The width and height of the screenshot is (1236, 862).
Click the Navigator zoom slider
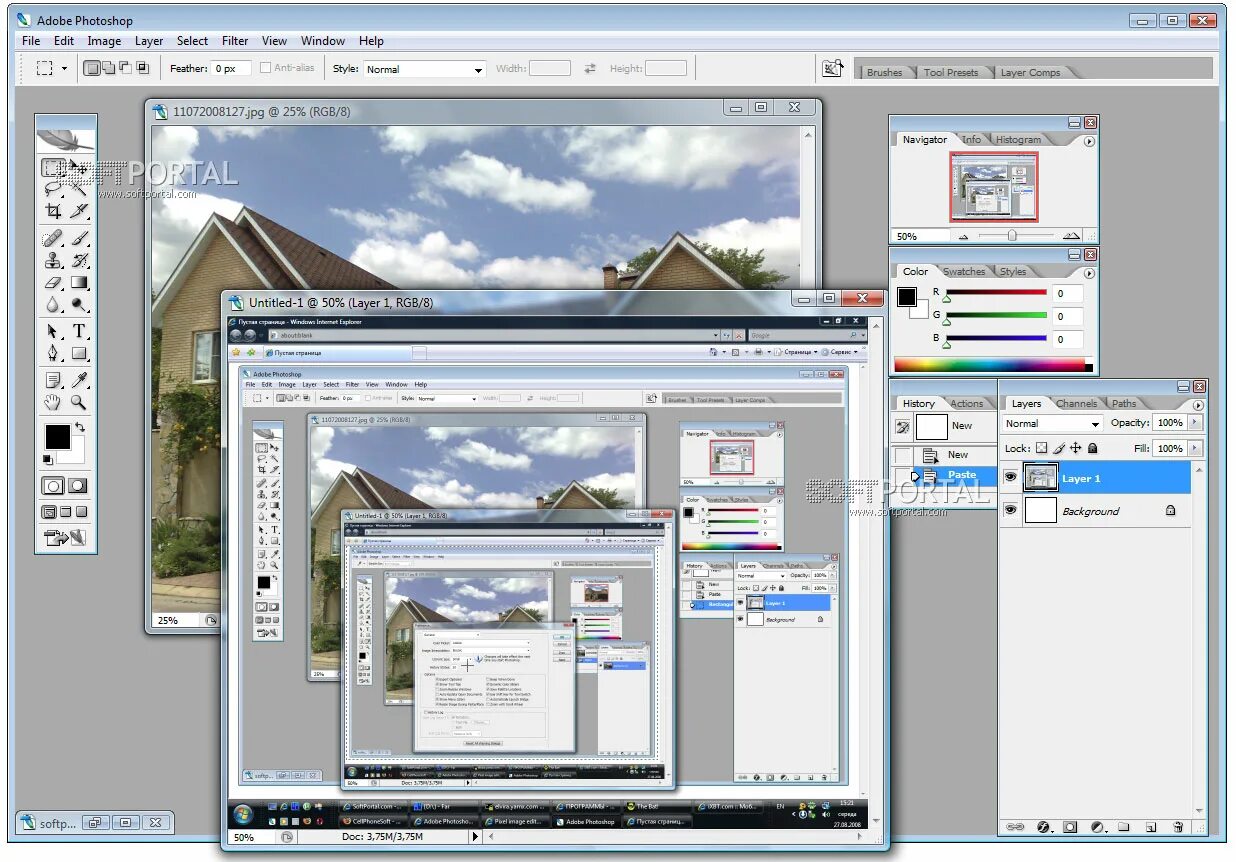click(1013, 236)
